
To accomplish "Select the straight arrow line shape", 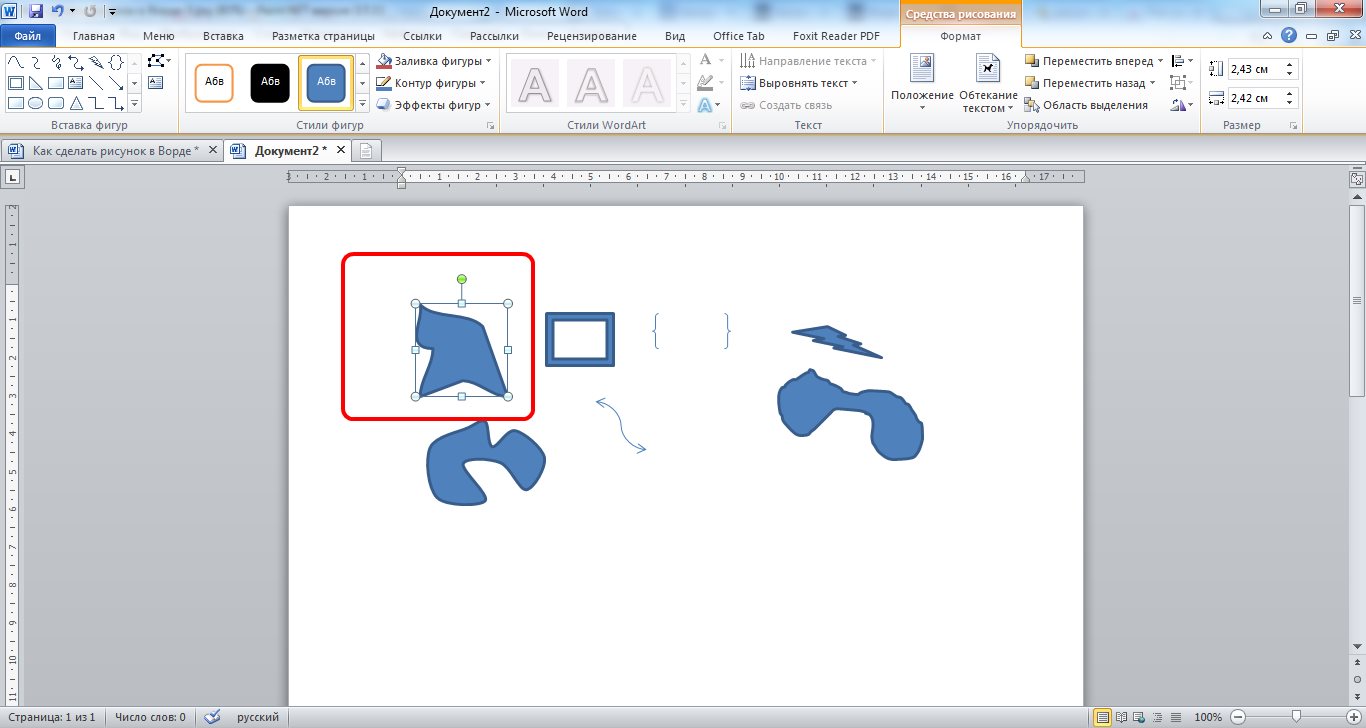I will click(116, 83).
